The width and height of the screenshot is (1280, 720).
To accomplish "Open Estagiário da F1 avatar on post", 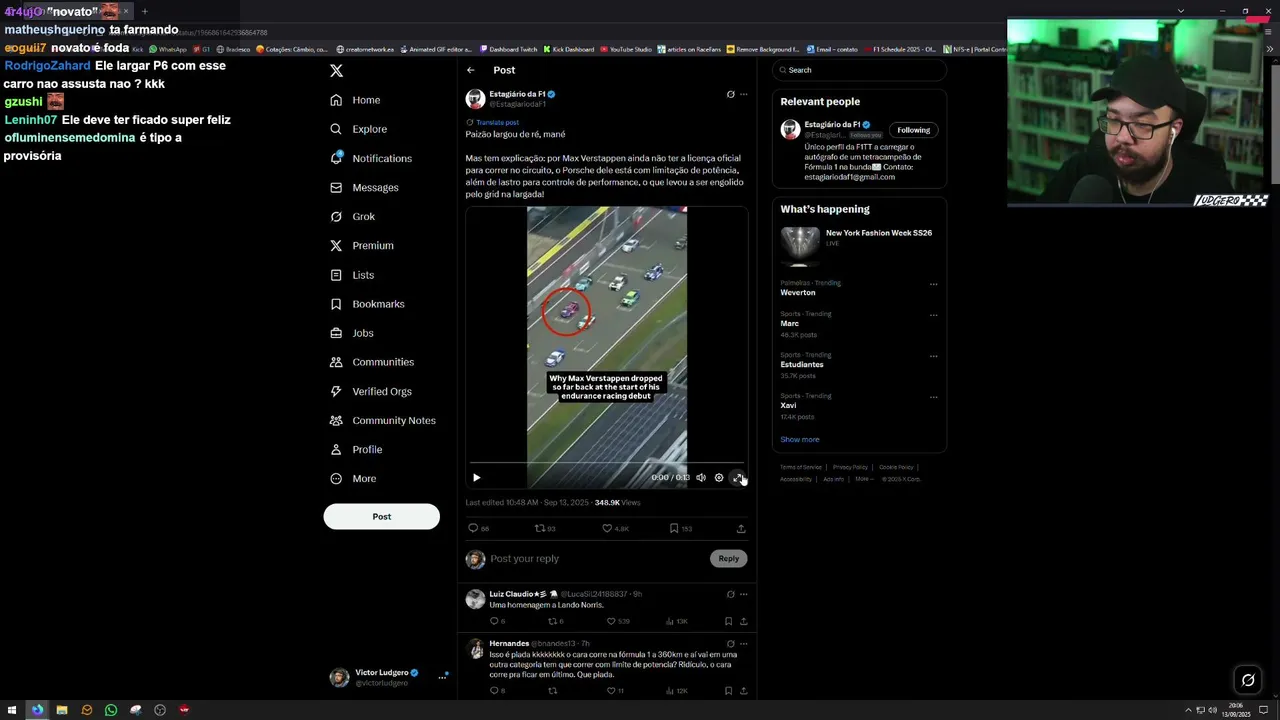I will tap(475, 99).
